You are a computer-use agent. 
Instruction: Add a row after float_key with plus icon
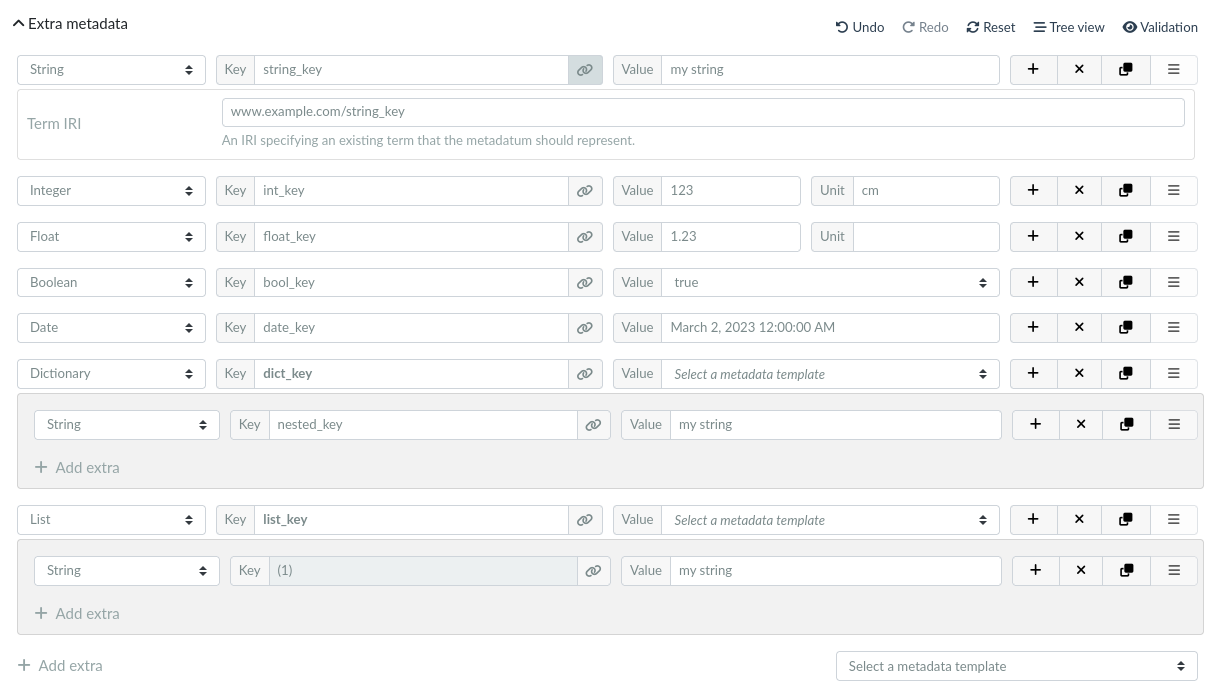point(1033,236)
